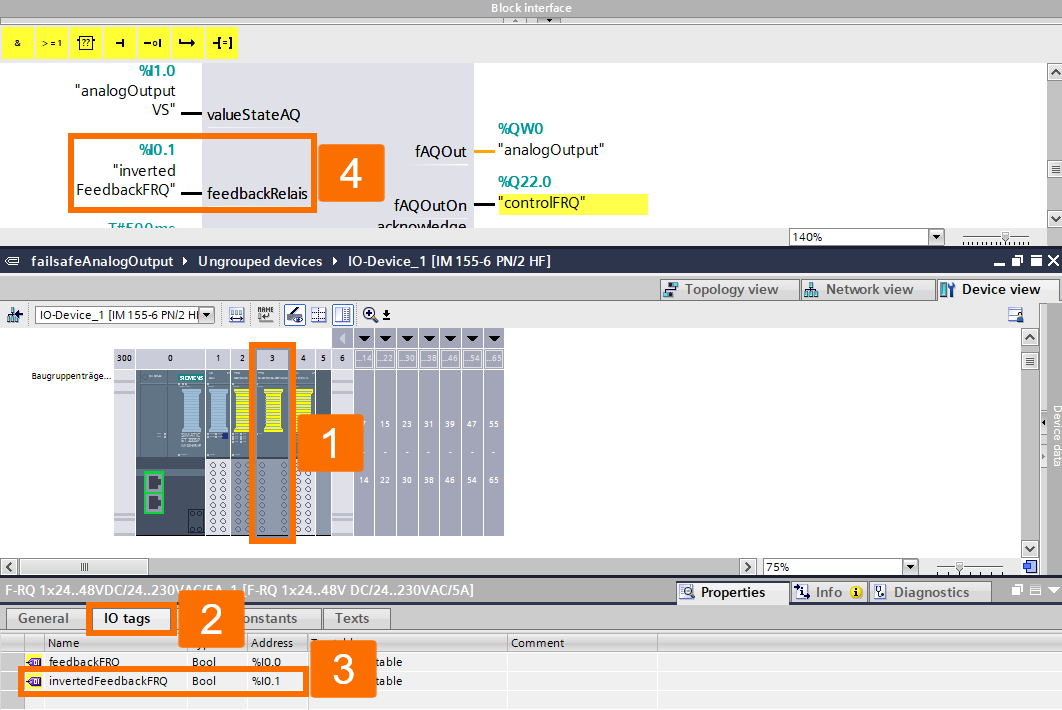Open the branch instruction icon
Viewport: 1062px width, 710px height.
[x=187, y=43]
